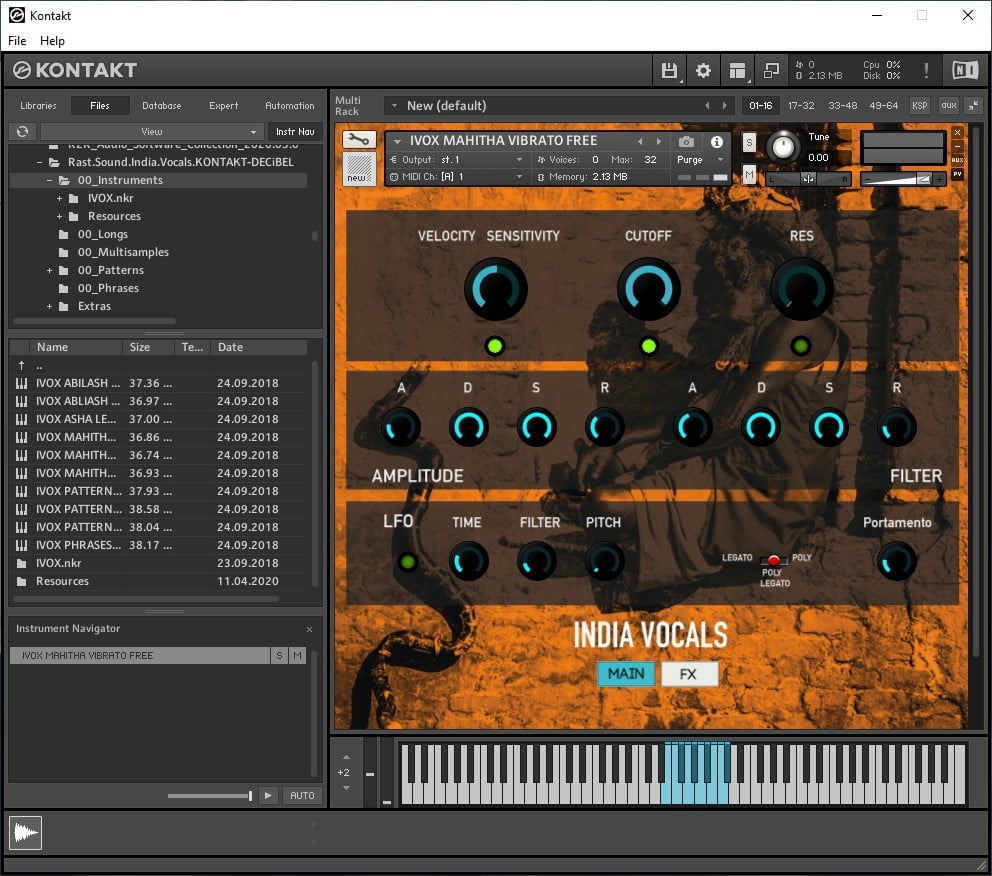Click the new instrument thumbnail icon
Image resolution: width=992 pixels, height=876 pixels.
(x=358, y=169)
